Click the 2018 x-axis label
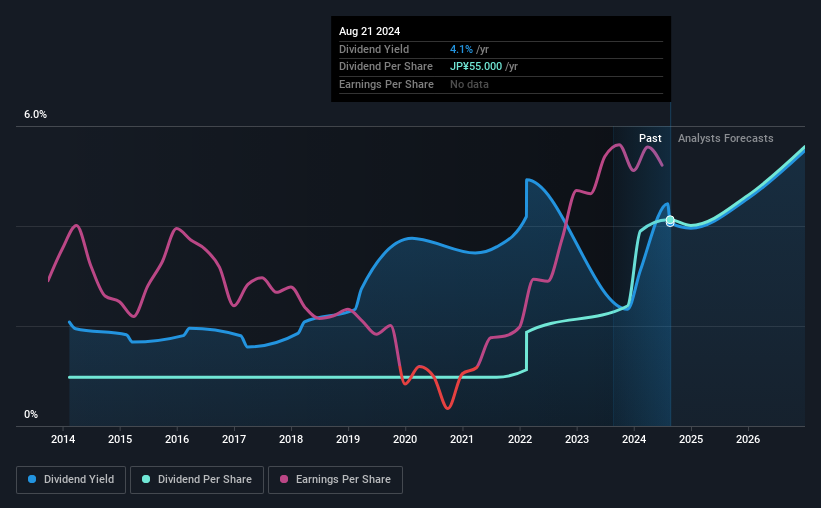This screenshot has height=508, width=821. coord(291,439)
